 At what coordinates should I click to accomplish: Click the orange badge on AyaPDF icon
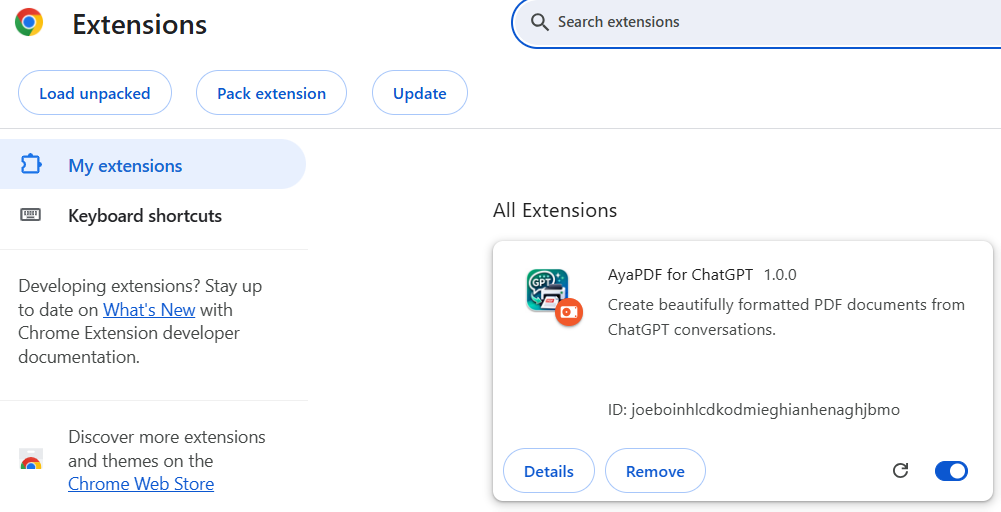click(569, 312)
